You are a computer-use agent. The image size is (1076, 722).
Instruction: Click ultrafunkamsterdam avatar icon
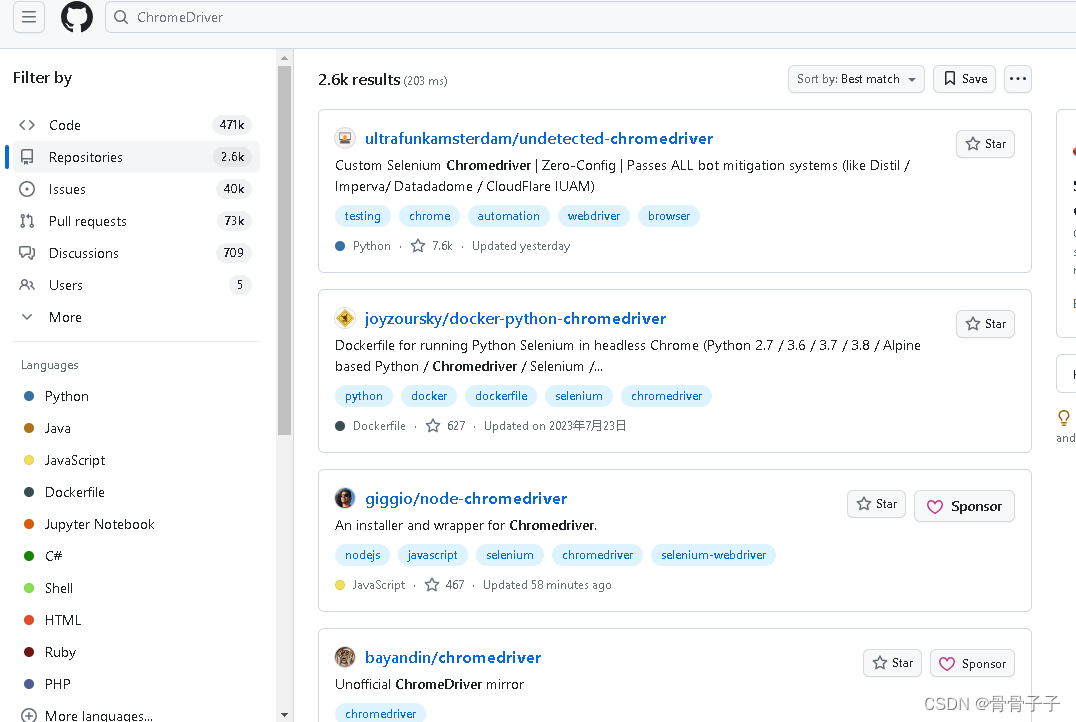pyautogui.click(x=344, y=139)
